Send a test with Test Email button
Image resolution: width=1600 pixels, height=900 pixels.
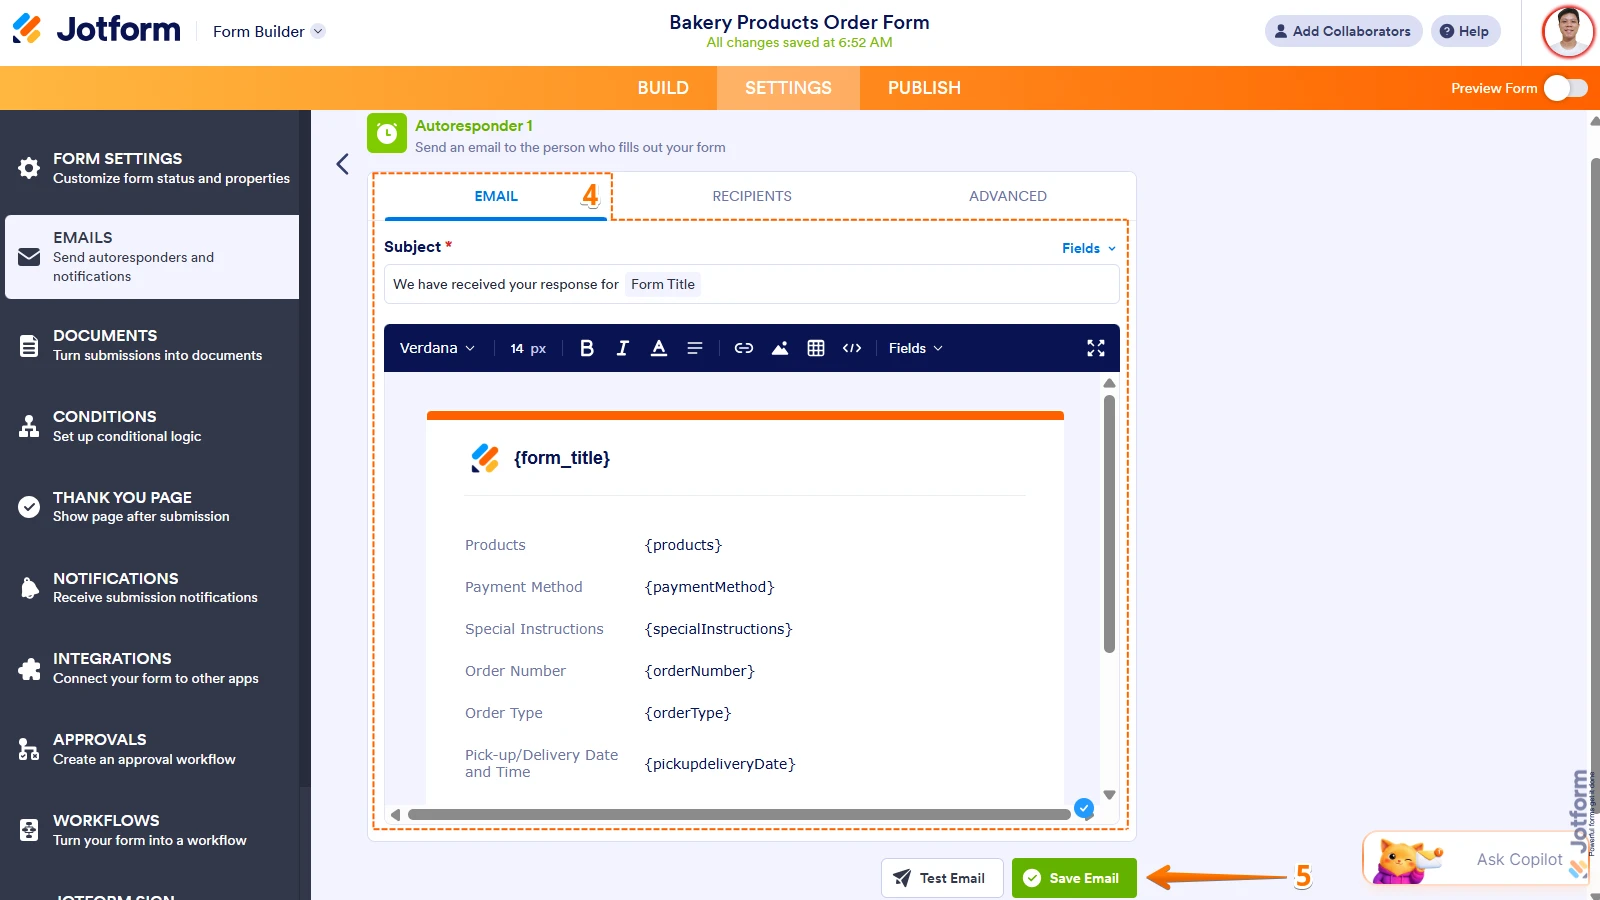[x=942, y=878]
